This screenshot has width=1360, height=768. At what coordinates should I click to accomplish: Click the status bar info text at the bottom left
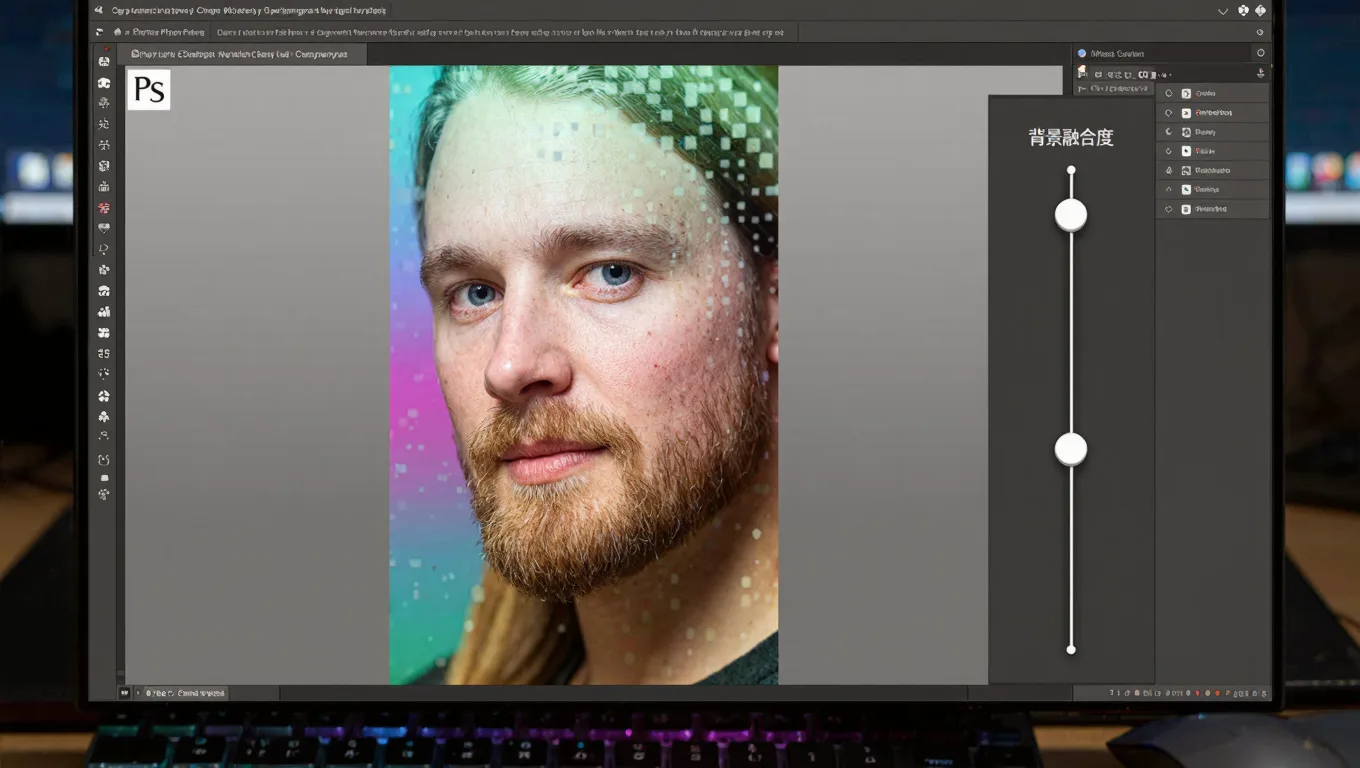click(x=185, y=692)
